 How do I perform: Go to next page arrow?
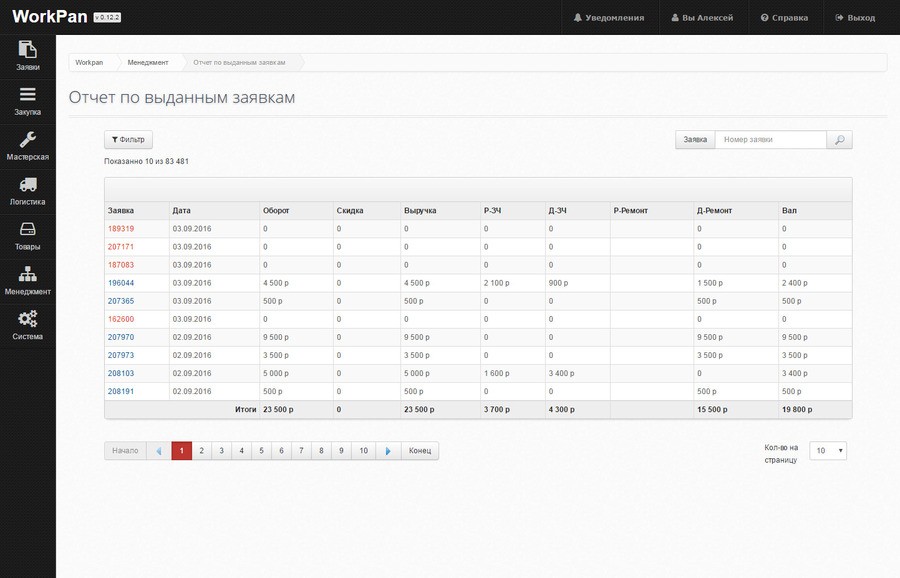pyautogui.click(x=389, y=451)
